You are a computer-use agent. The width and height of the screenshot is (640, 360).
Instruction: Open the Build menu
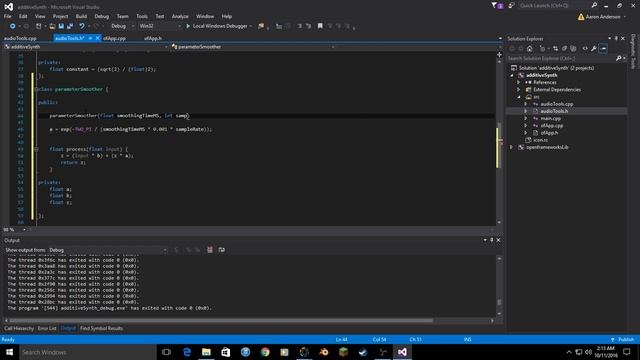coord(81,16)
